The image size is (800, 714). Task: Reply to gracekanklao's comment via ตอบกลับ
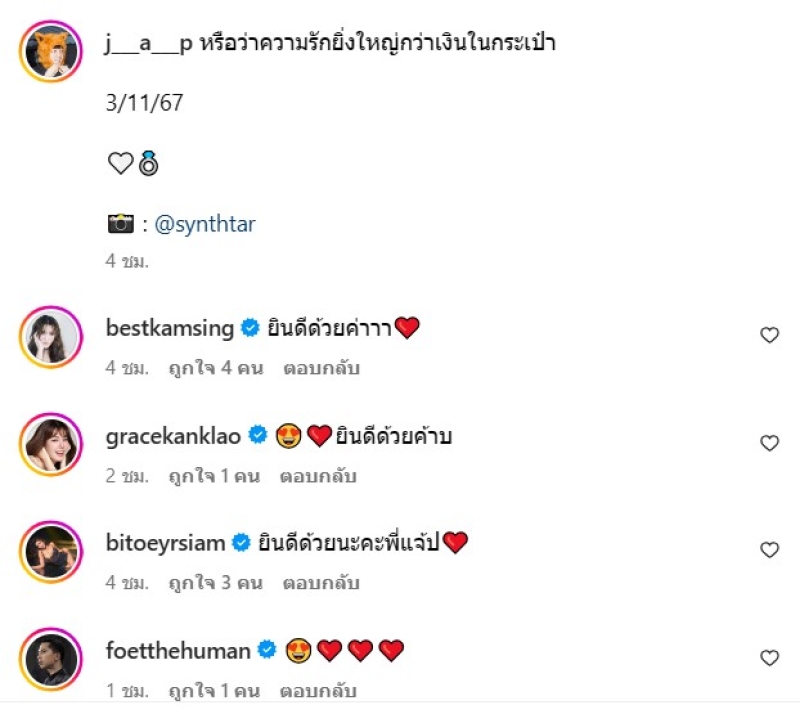pos(318,476)
